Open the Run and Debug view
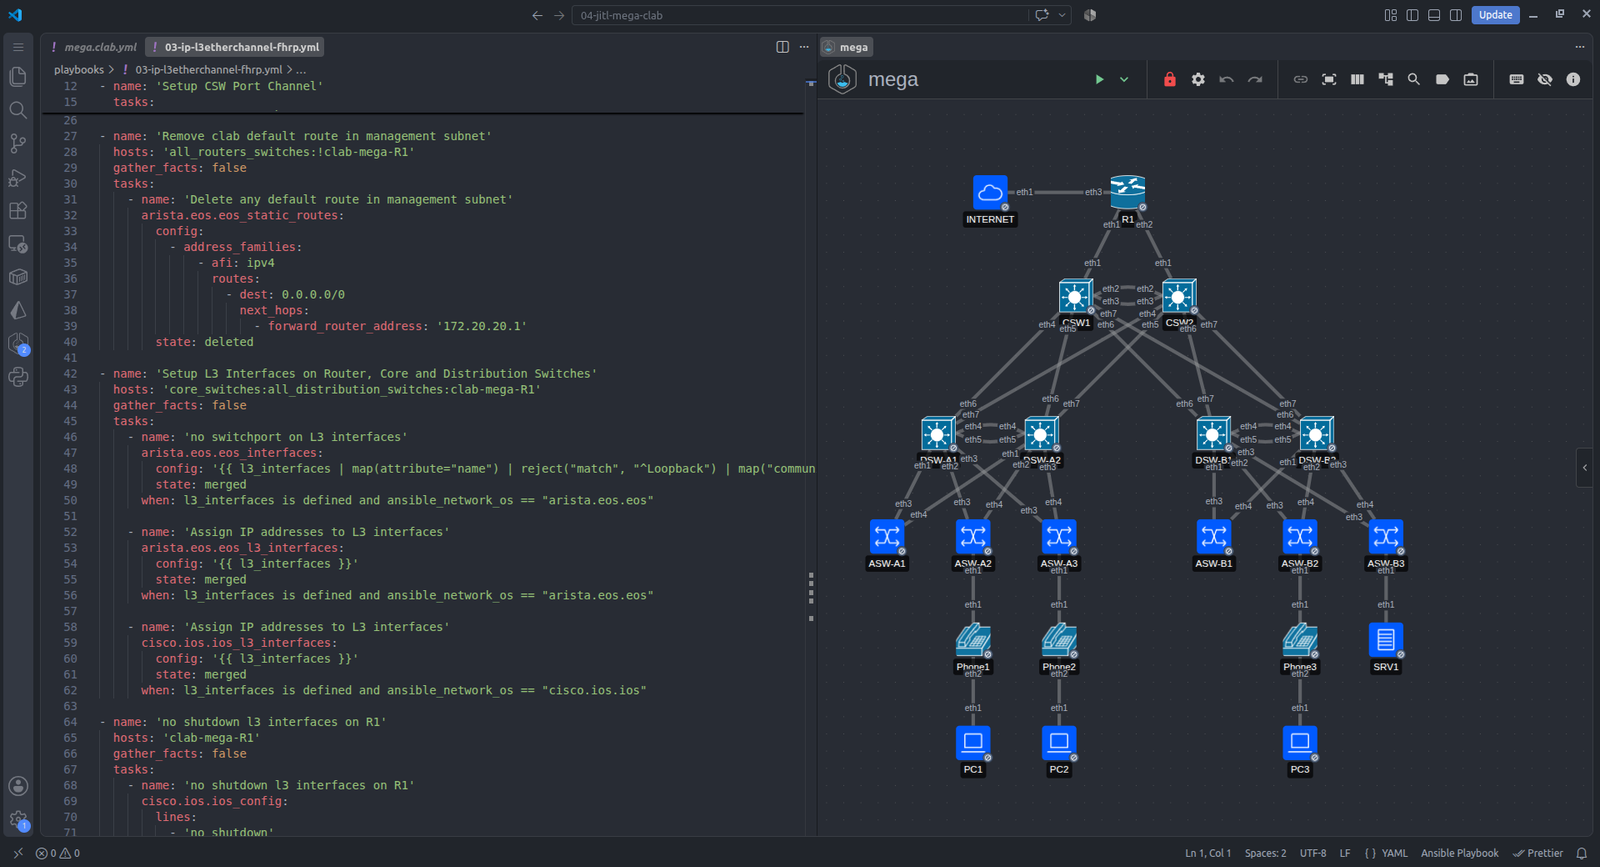The image size is (1600, 867). [18, 177]
